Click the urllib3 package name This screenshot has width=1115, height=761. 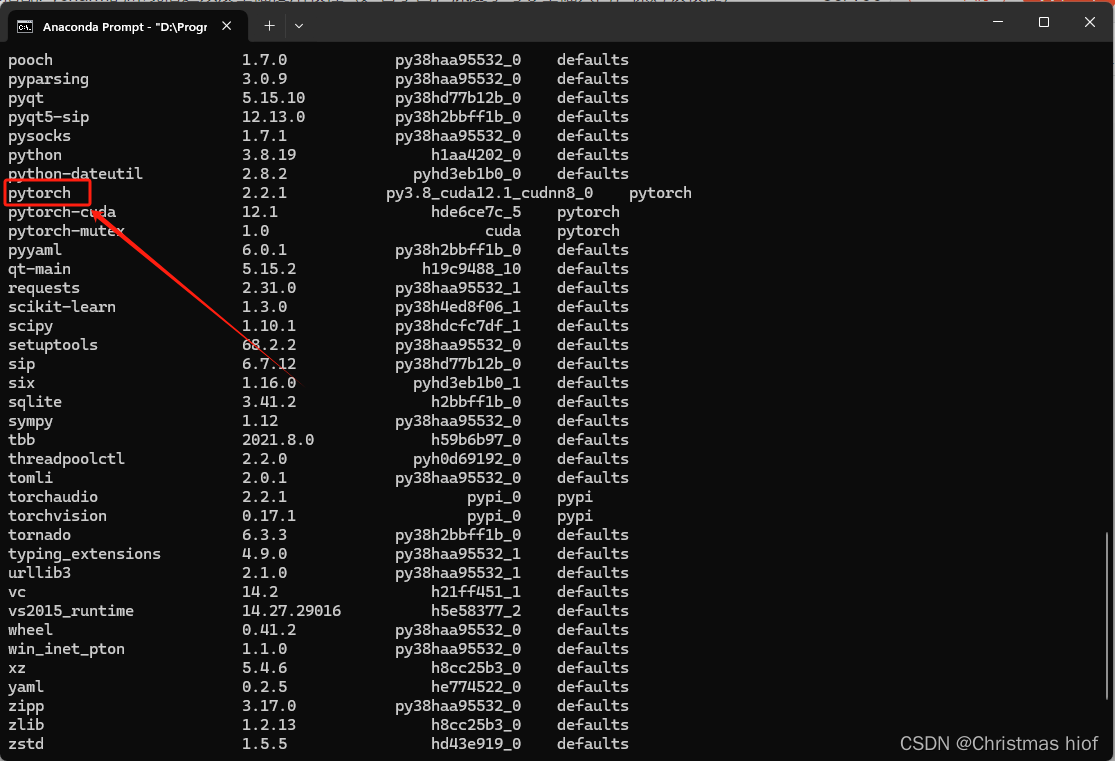[40, 573]
